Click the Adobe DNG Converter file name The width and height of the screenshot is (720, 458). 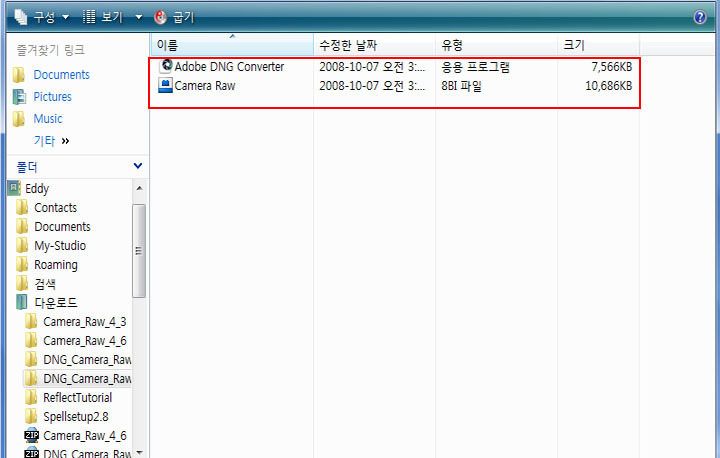click(x=229, y=67)
